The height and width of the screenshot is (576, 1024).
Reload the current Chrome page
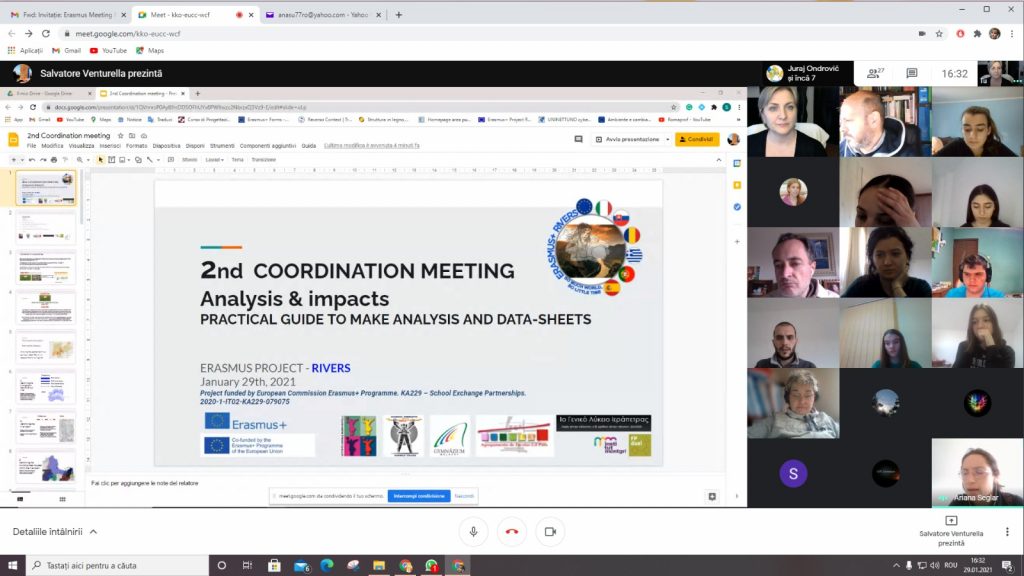pos(46,33)
